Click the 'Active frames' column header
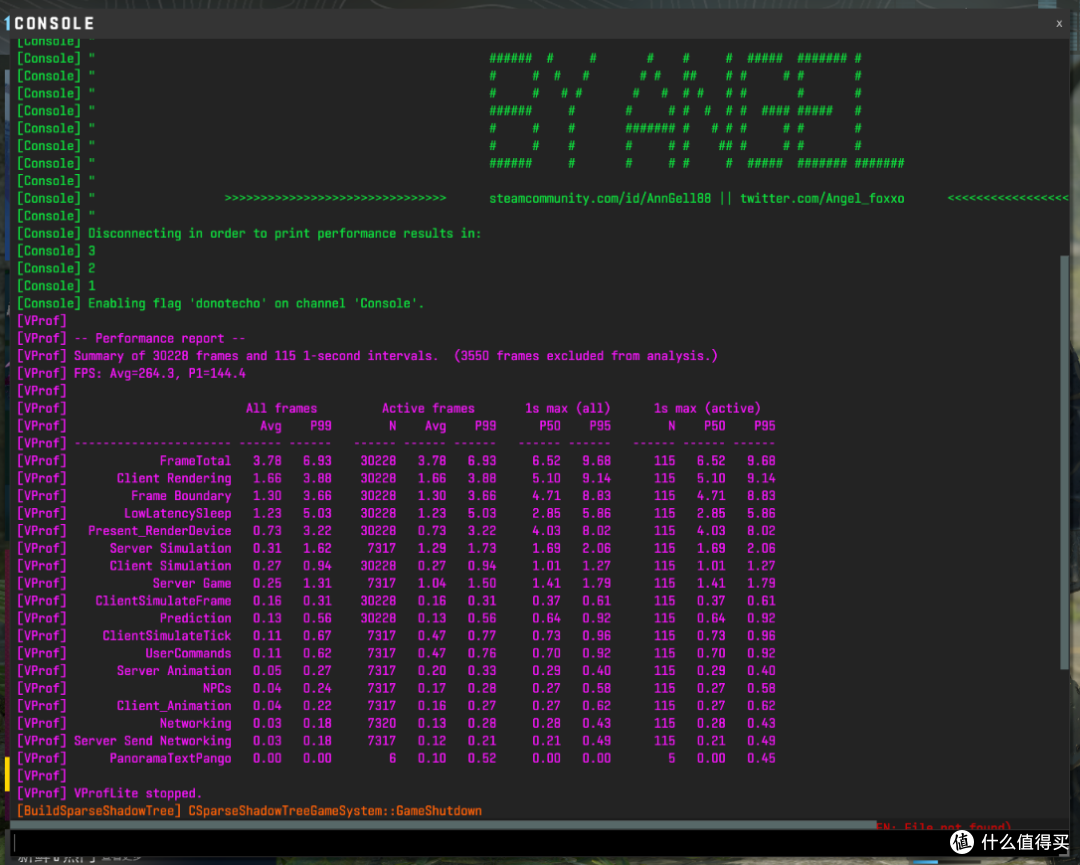 428,408
